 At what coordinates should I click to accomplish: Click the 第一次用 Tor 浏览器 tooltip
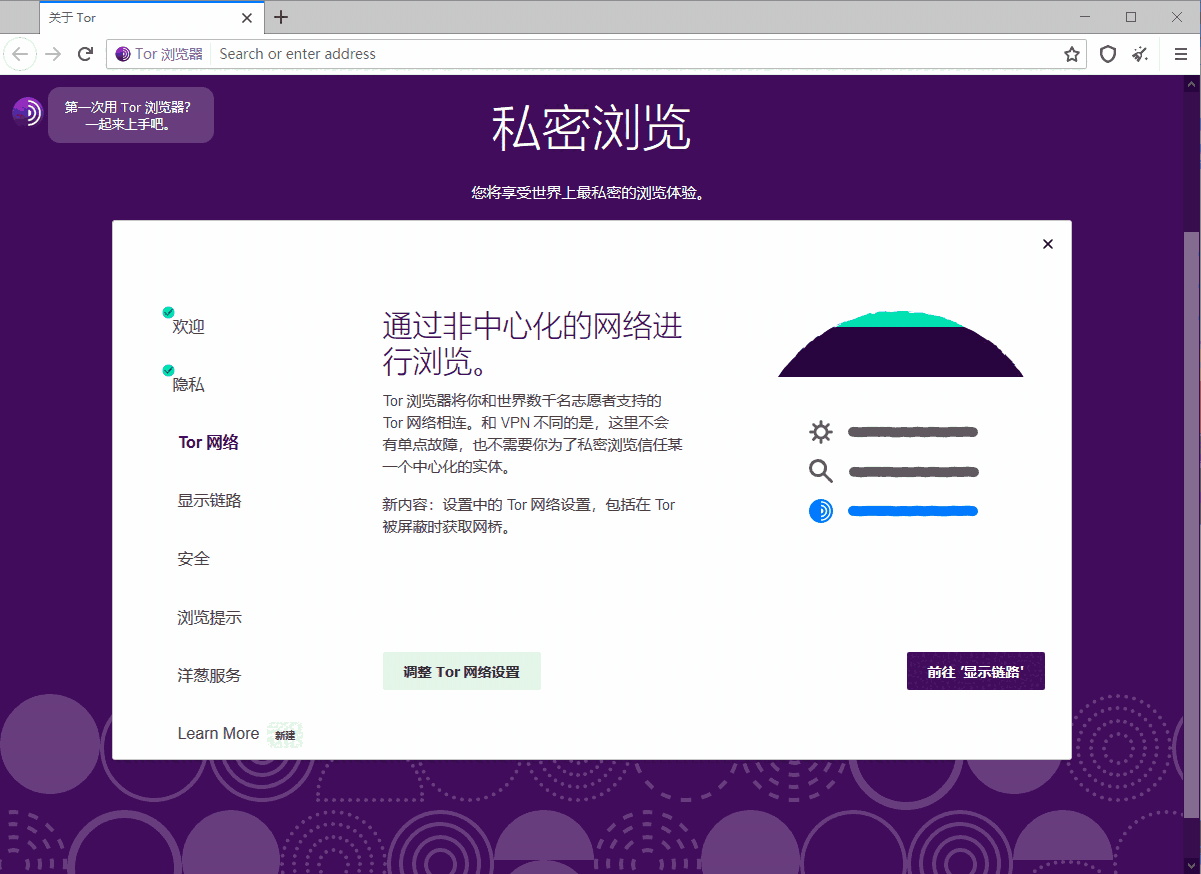tap(131, 114)
